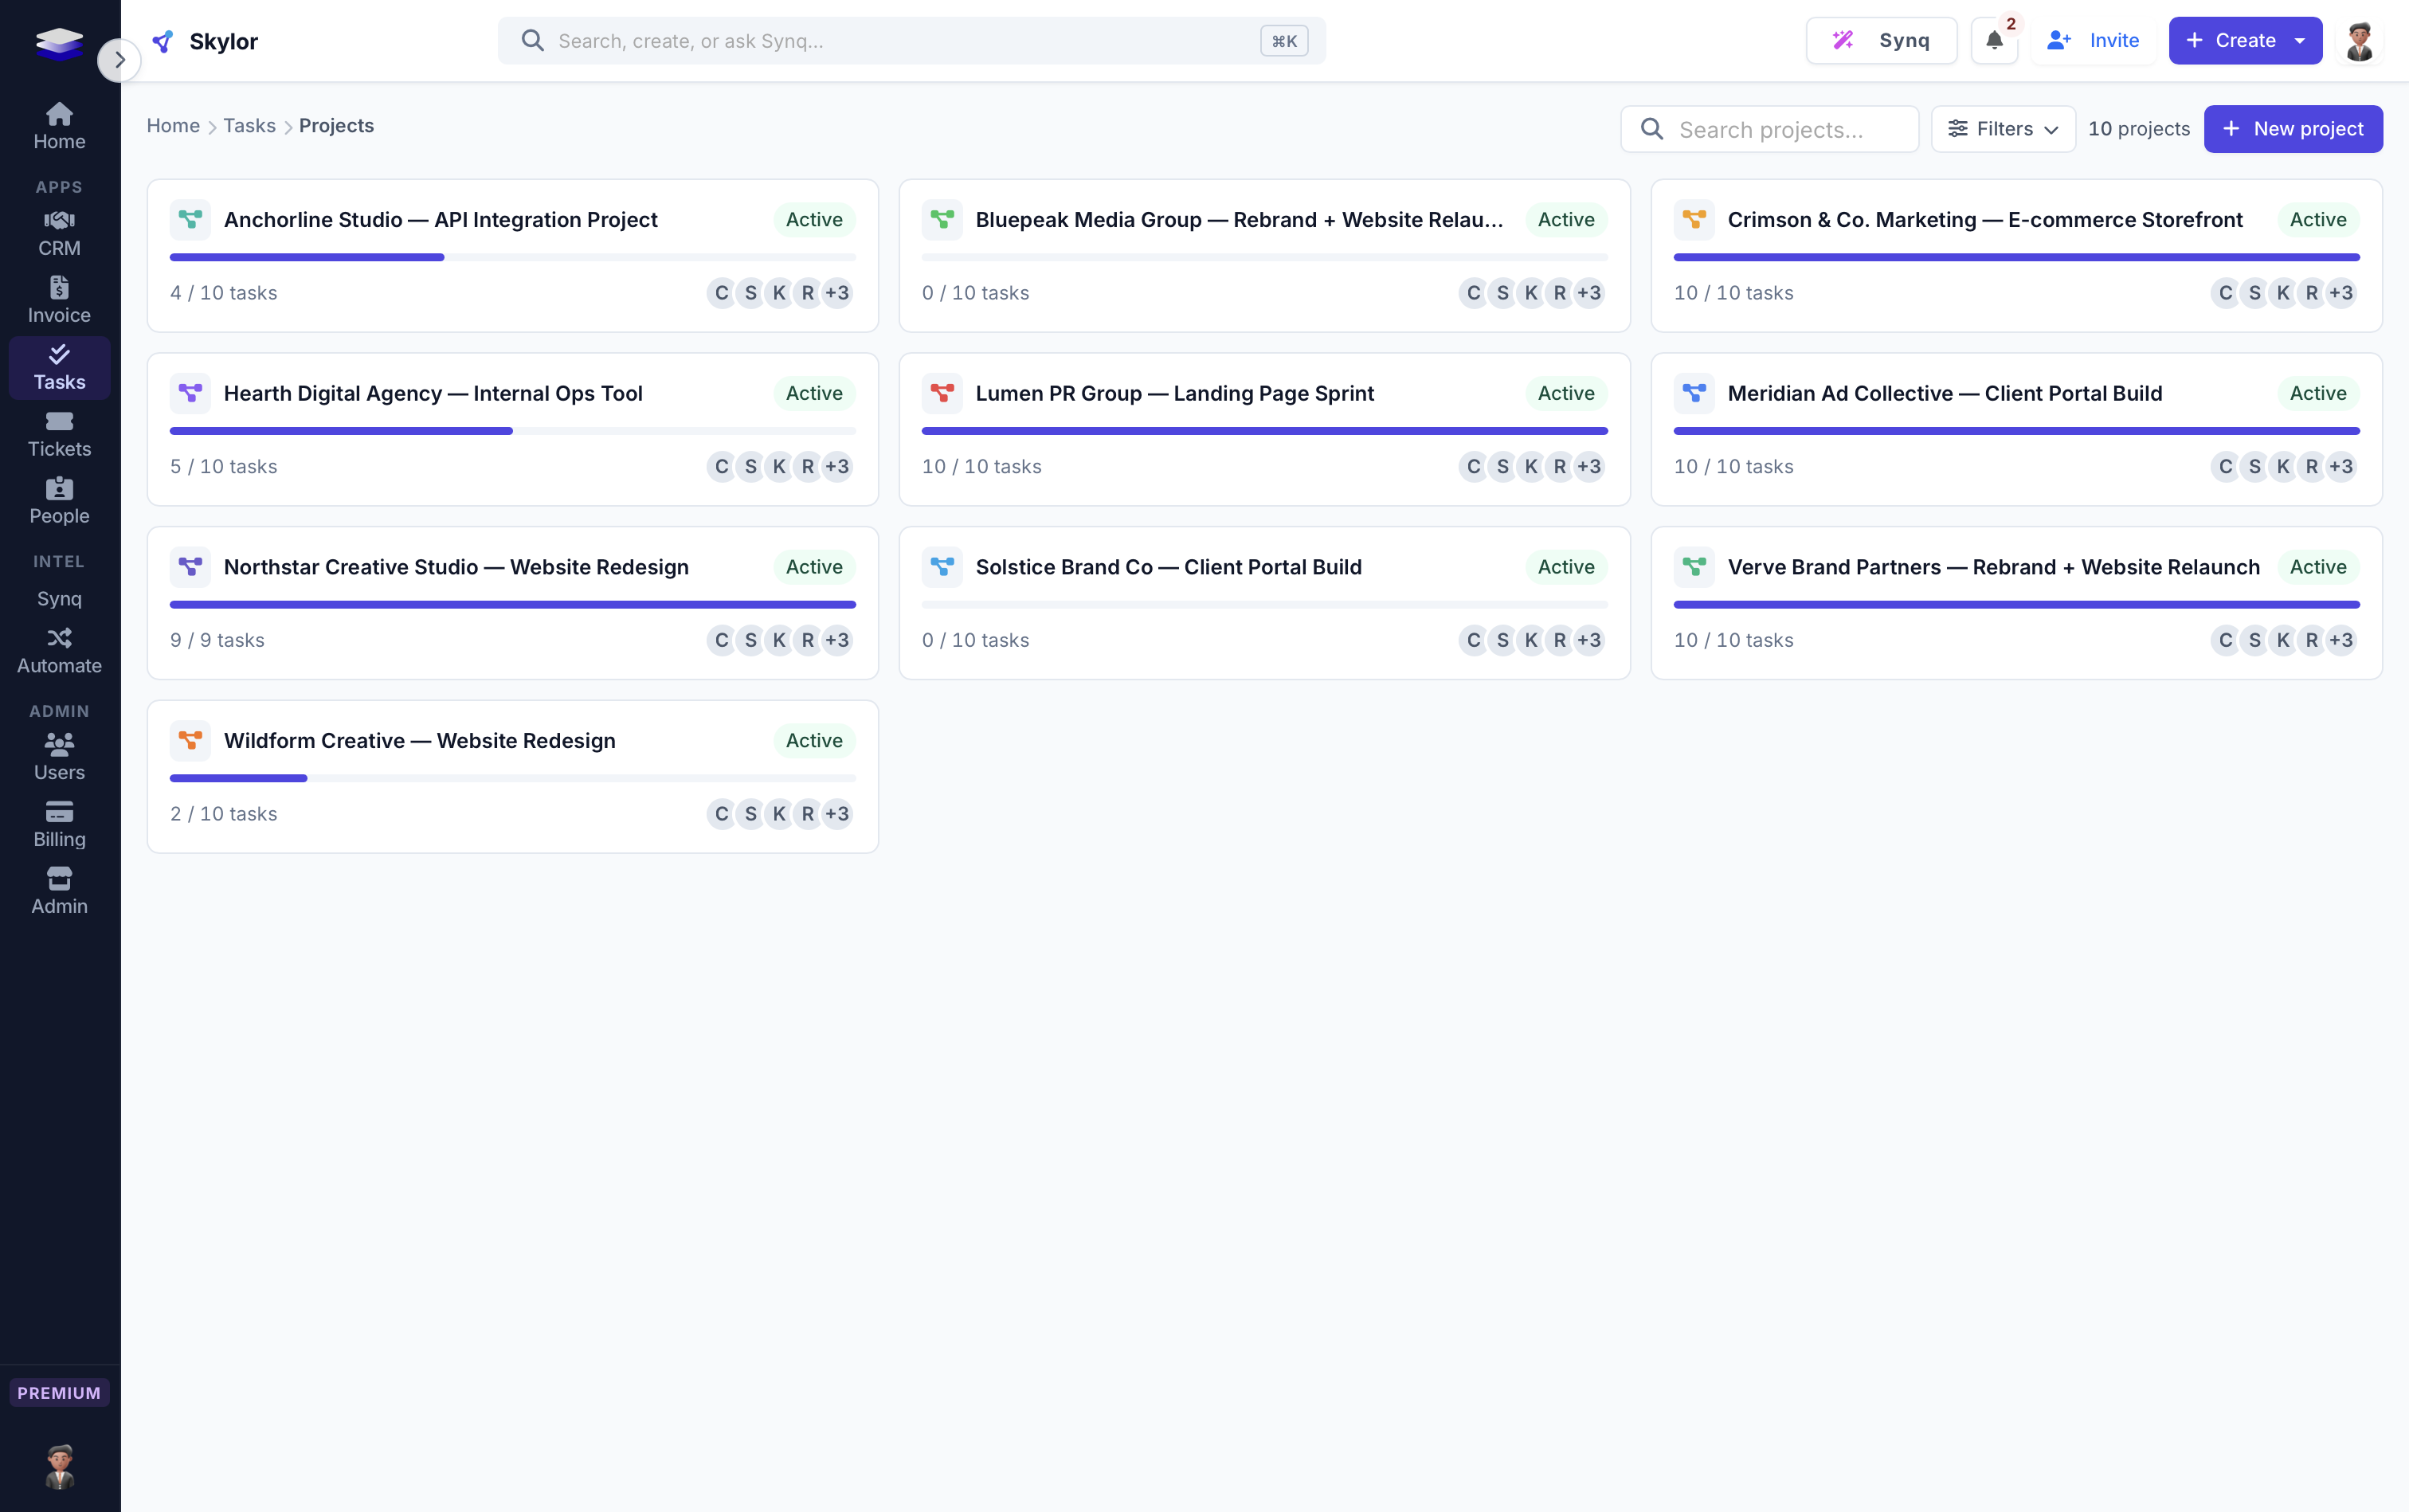Click Anchorline Studio progress bar
2409x1512 pixels.
512,258
